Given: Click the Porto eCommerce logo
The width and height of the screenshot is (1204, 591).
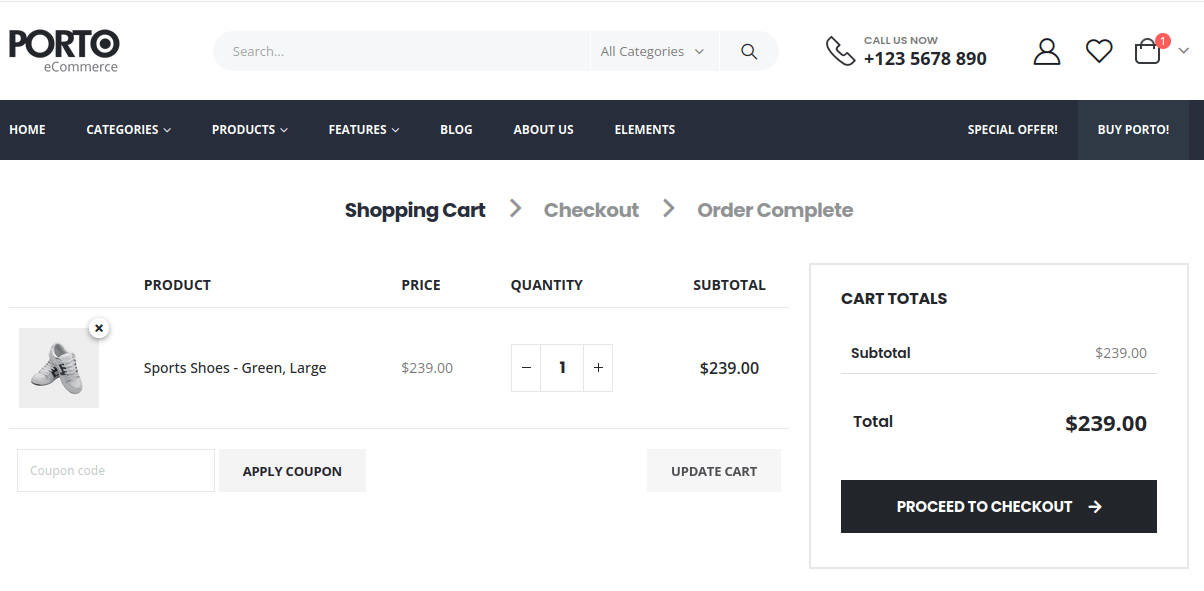Looking at the screenshot, I should [64, 50].
